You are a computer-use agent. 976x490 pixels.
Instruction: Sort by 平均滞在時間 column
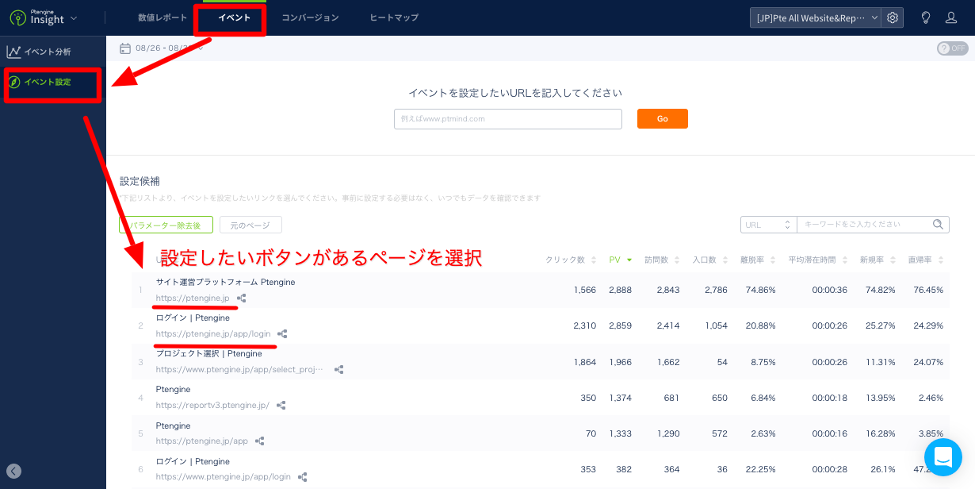[x=816, y=260]
